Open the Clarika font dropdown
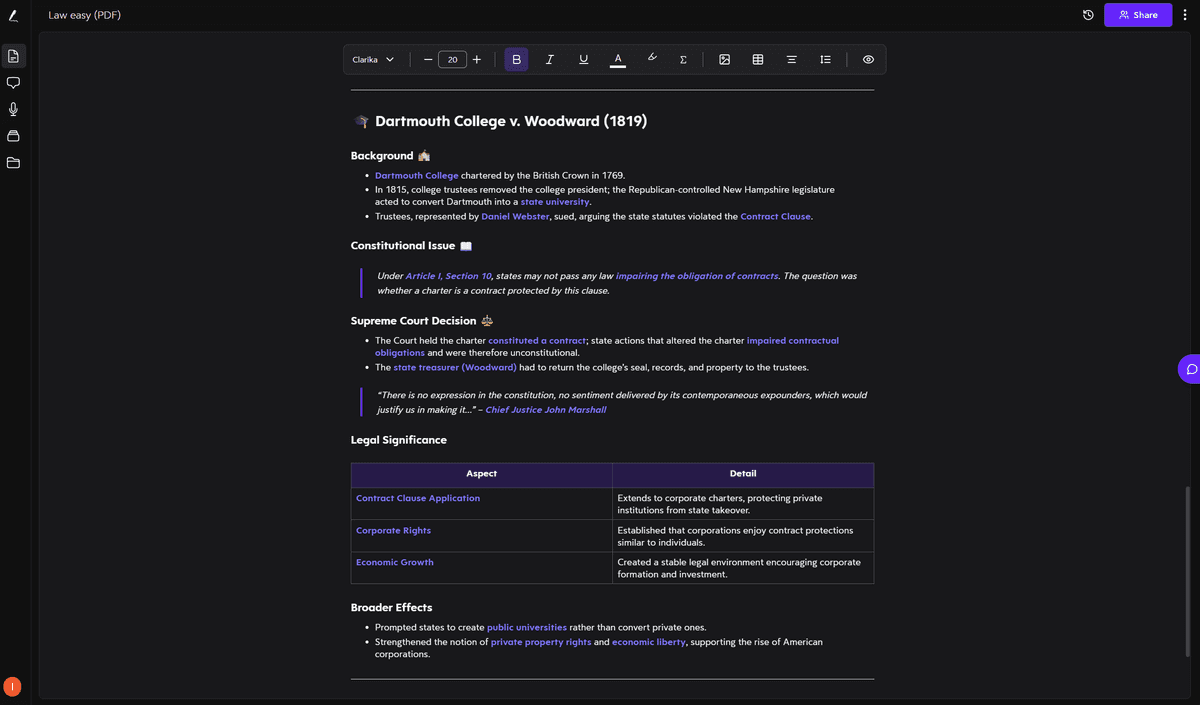Image resolution: width=1200 pixels, height=705 pixels. [x=373, y=59]
